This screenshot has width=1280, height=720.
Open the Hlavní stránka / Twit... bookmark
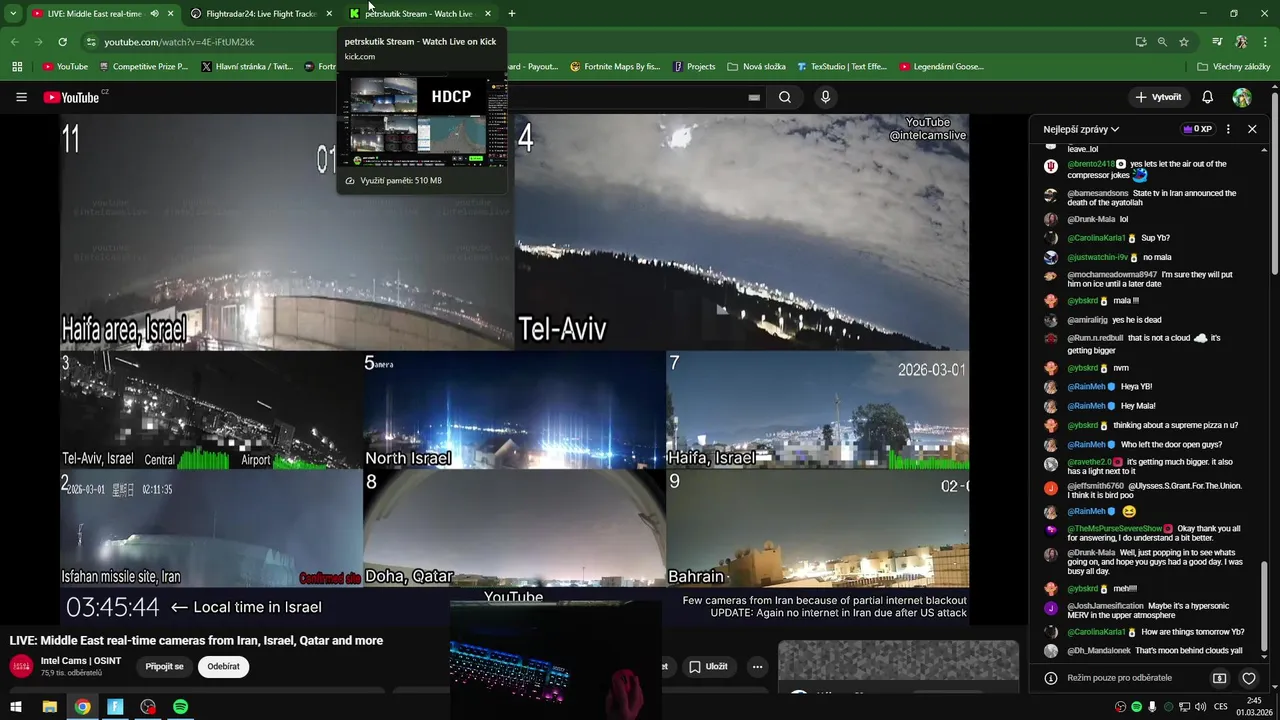(247, 67)
